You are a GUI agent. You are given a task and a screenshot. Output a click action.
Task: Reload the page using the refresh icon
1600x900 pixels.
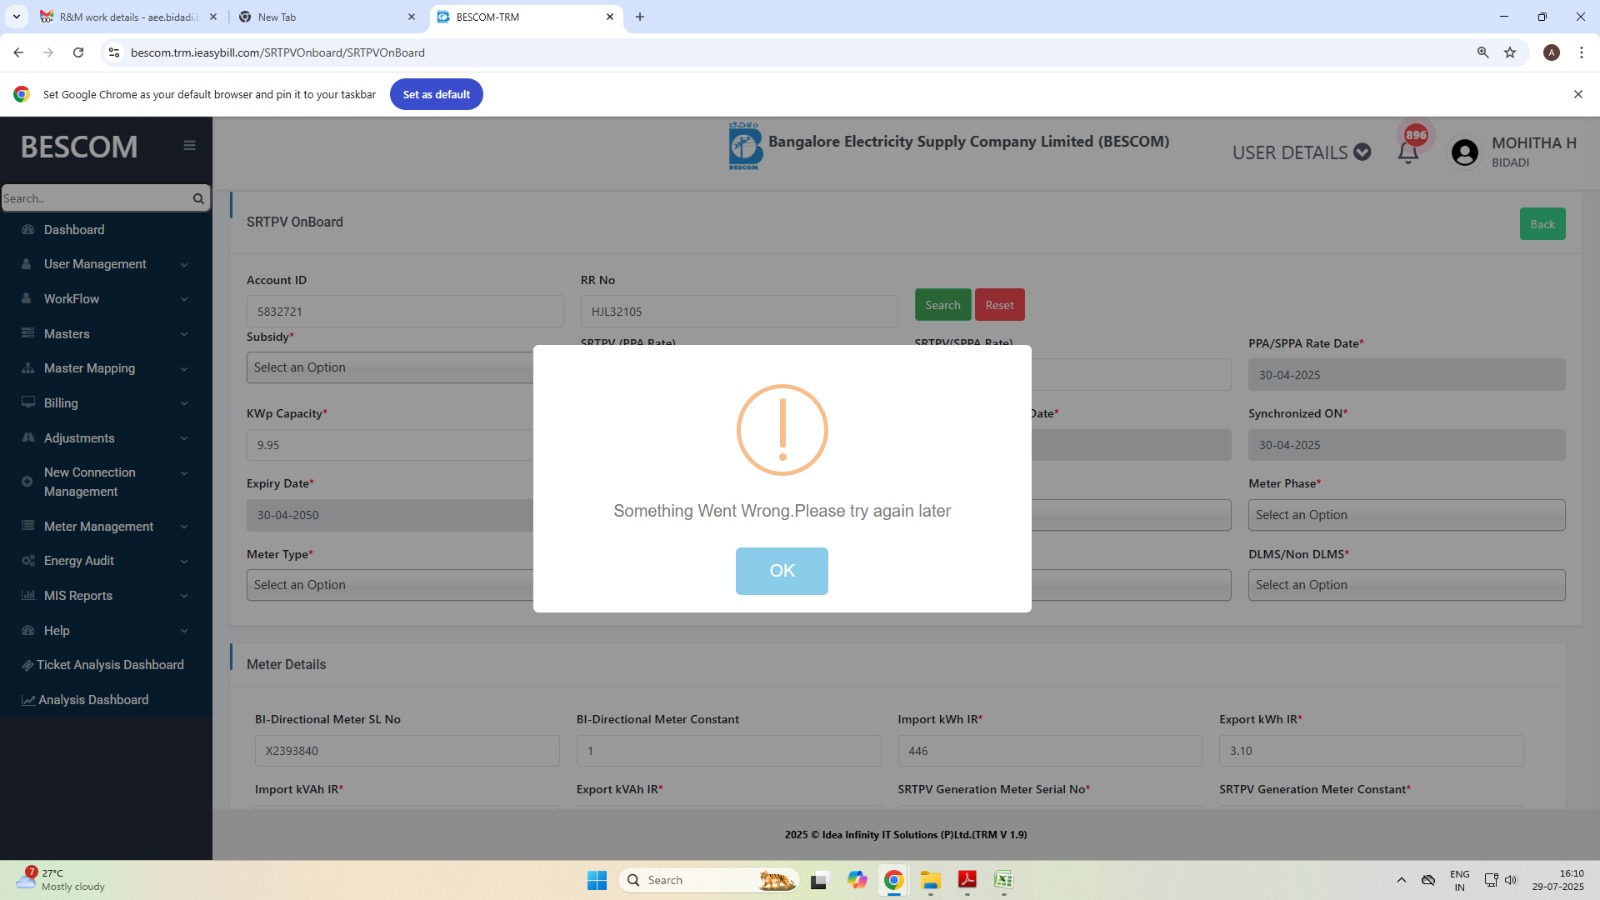tap(78, 53)
